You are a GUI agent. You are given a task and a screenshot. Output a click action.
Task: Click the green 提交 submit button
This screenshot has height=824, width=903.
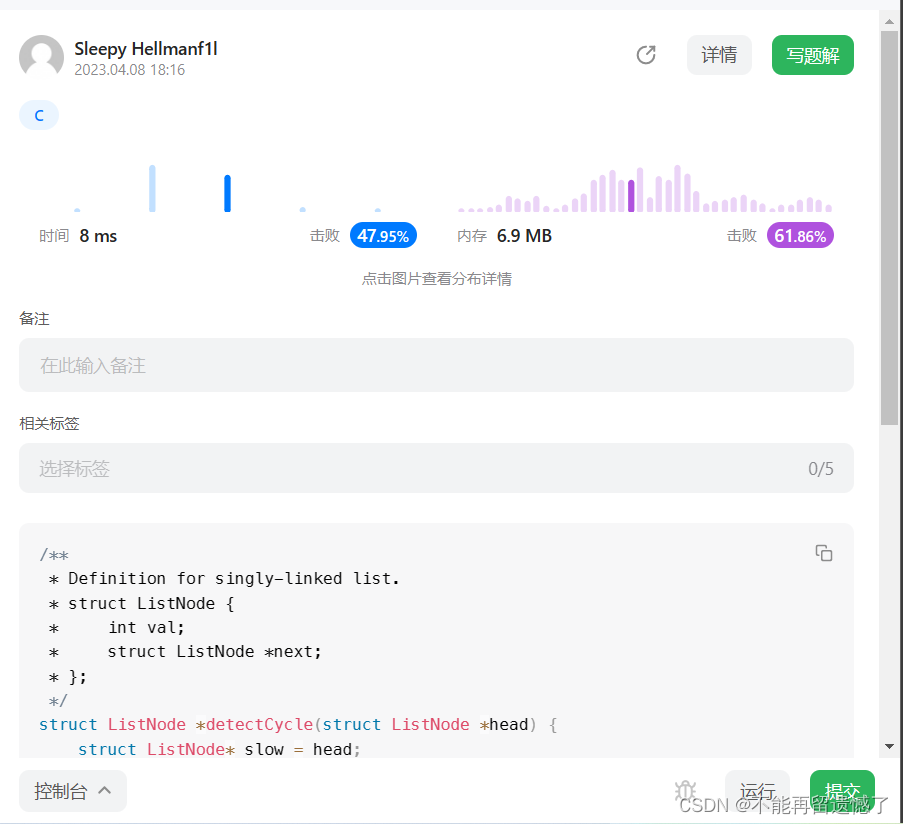pos(842,791)
